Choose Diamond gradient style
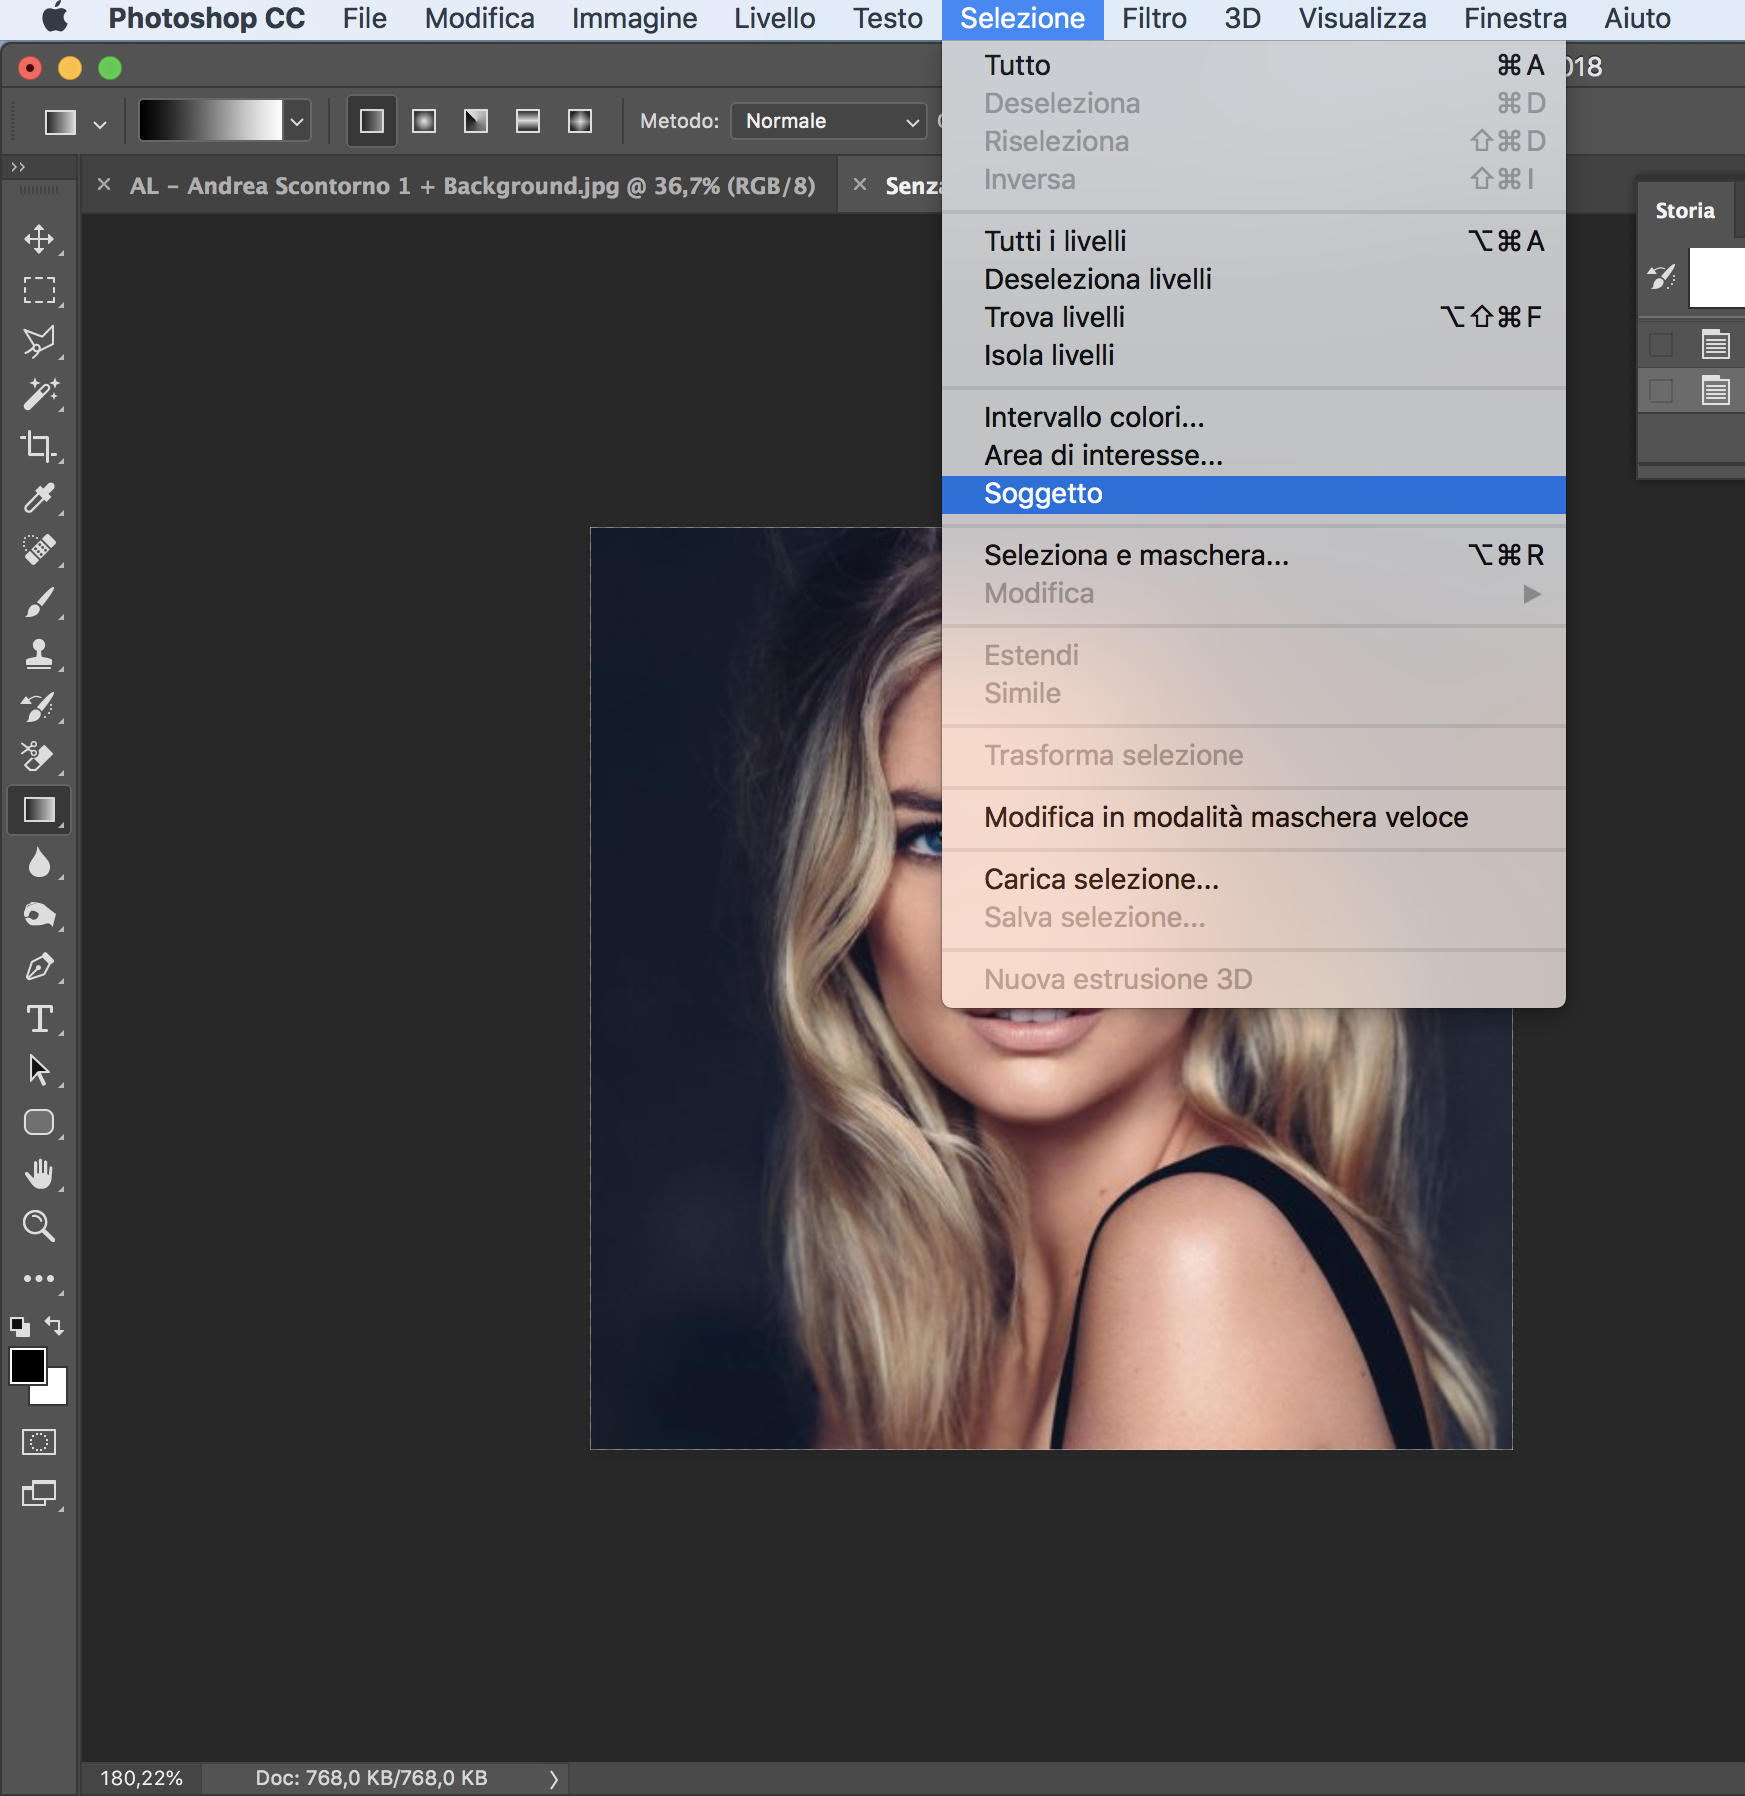 (580, 121)
